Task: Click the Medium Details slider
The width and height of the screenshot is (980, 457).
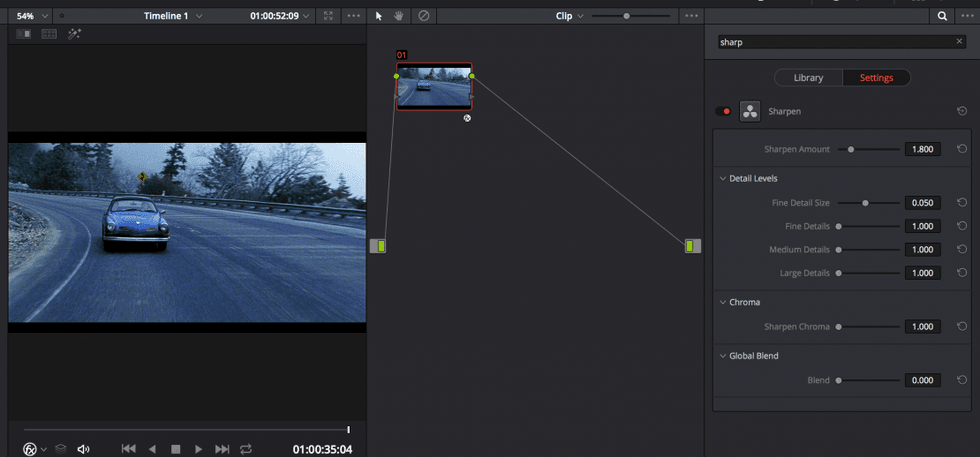Action: (x=869, y=249)
